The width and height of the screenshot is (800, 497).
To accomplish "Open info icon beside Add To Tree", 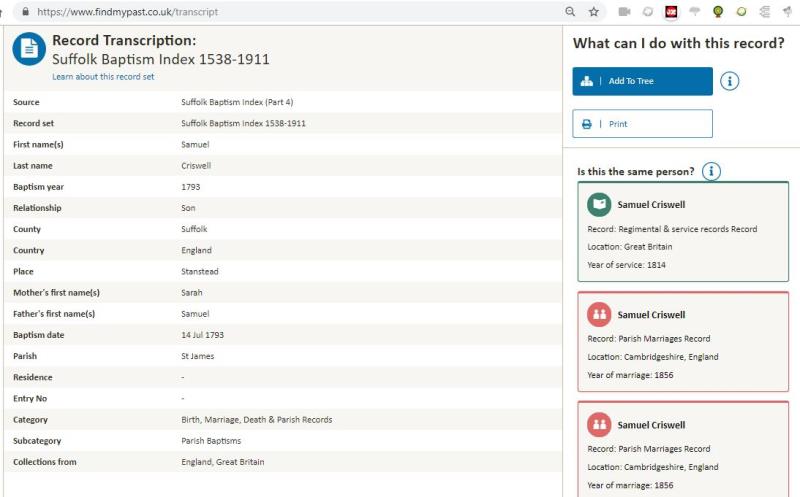I will point(730,81).
